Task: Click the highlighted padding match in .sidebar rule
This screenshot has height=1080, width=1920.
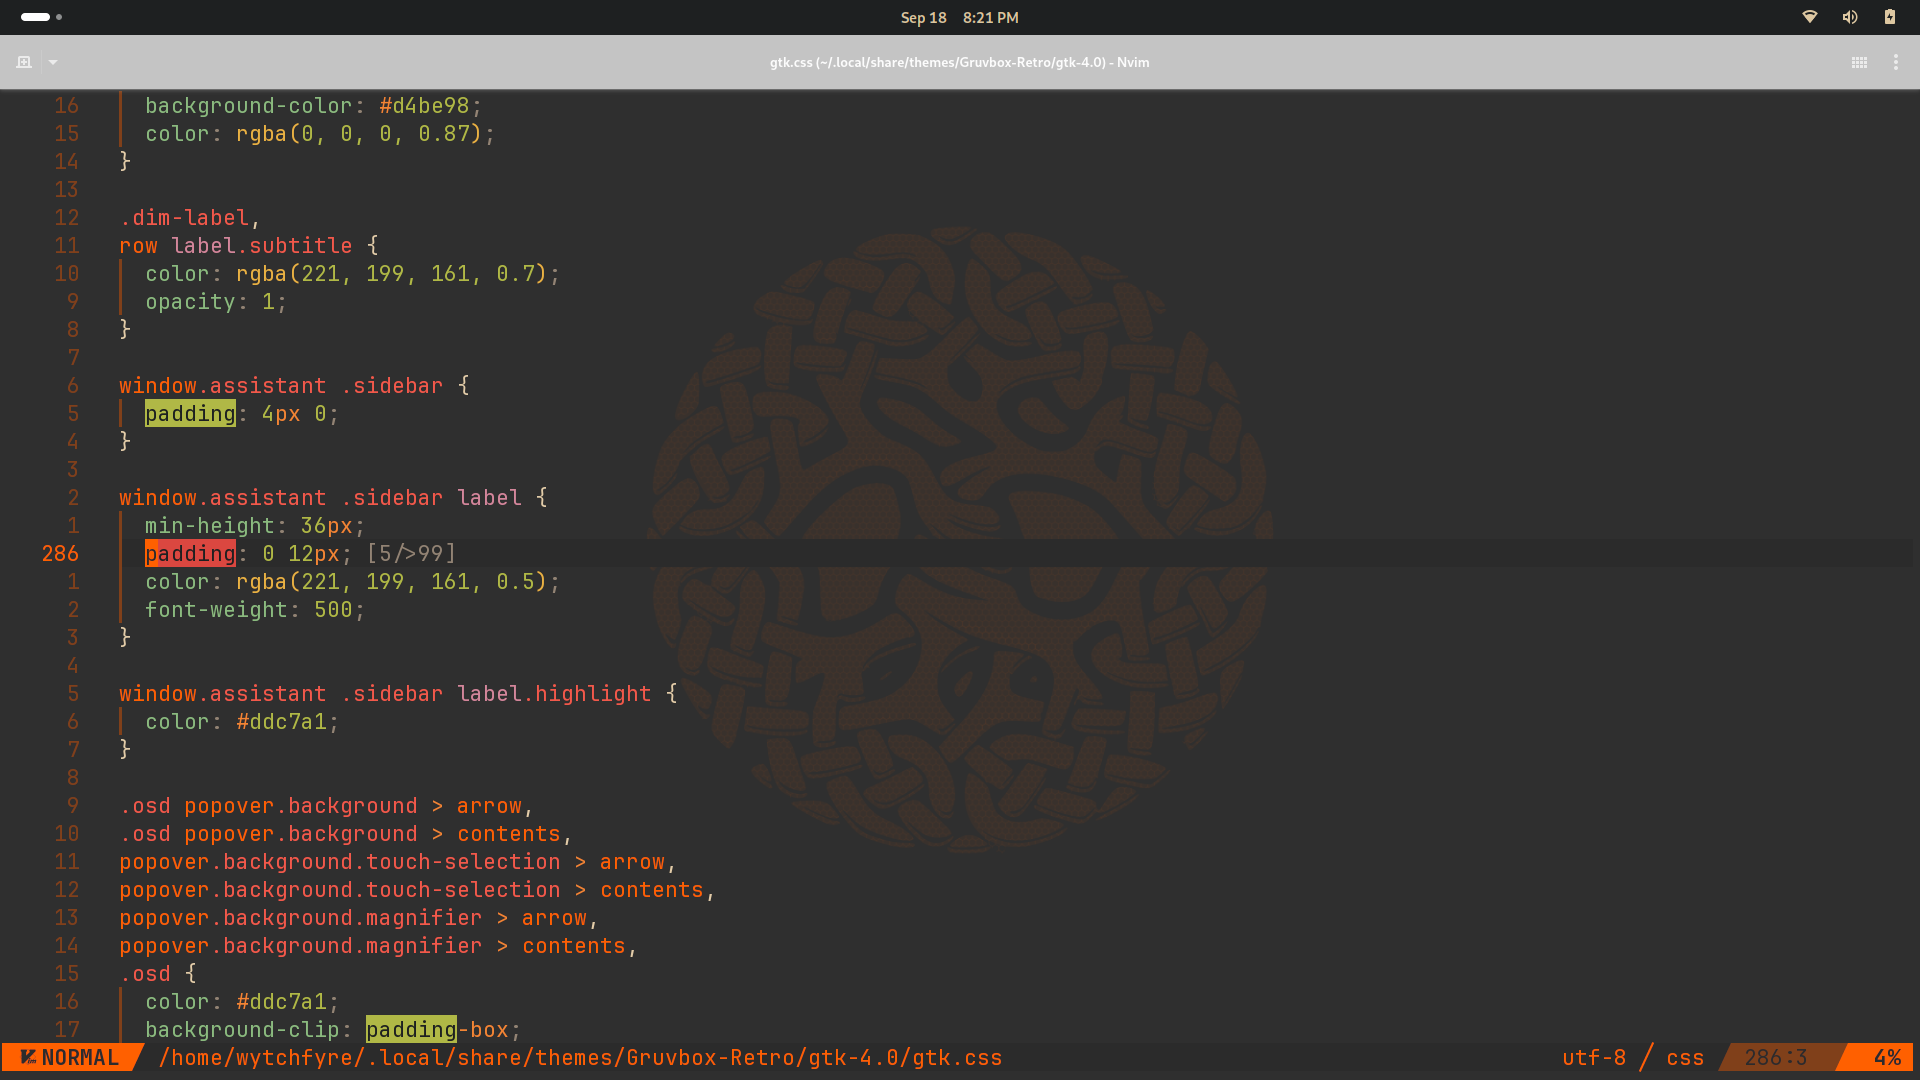Action: pos(190,414)
